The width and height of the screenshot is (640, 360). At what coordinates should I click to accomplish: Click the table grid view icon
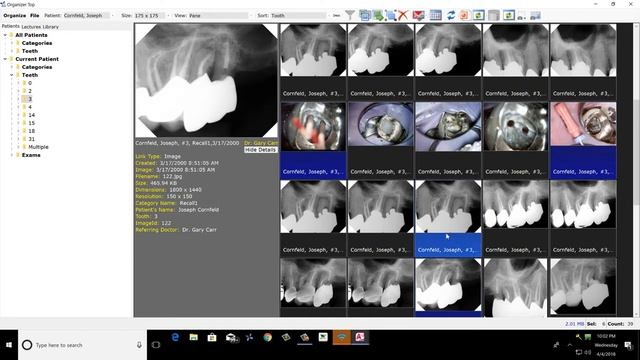coord(436,16)
